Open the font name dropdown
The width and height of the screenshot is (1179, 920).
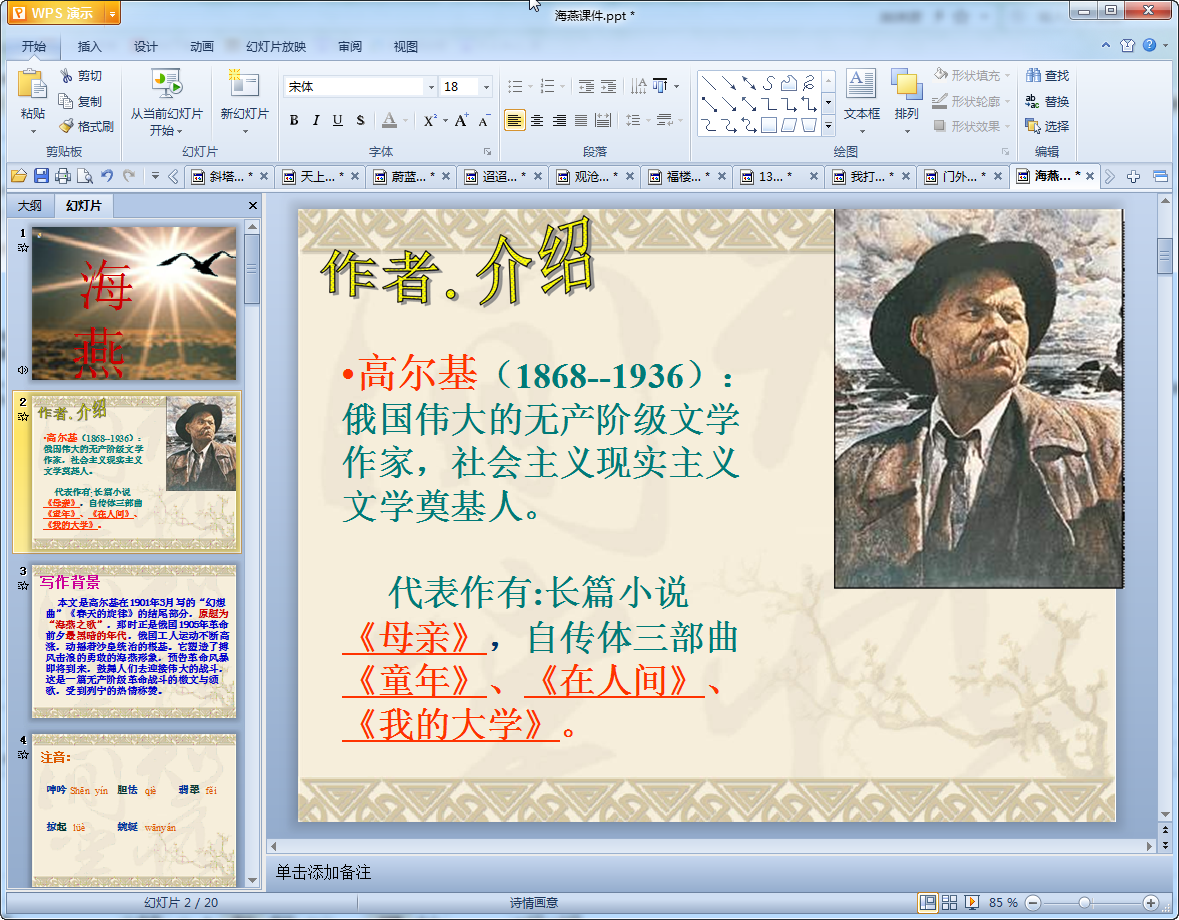[x=432, y=87]
